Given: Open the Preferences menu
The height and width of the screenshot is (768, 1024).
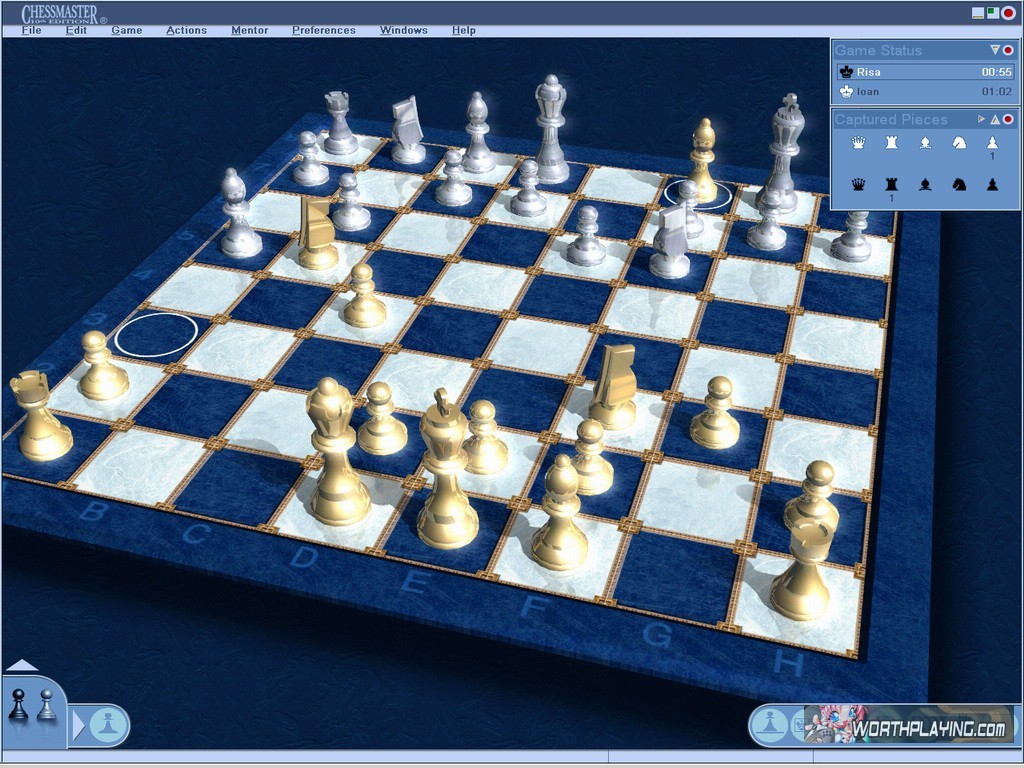Looking at the screenshot, I should [x=323, y=30].
